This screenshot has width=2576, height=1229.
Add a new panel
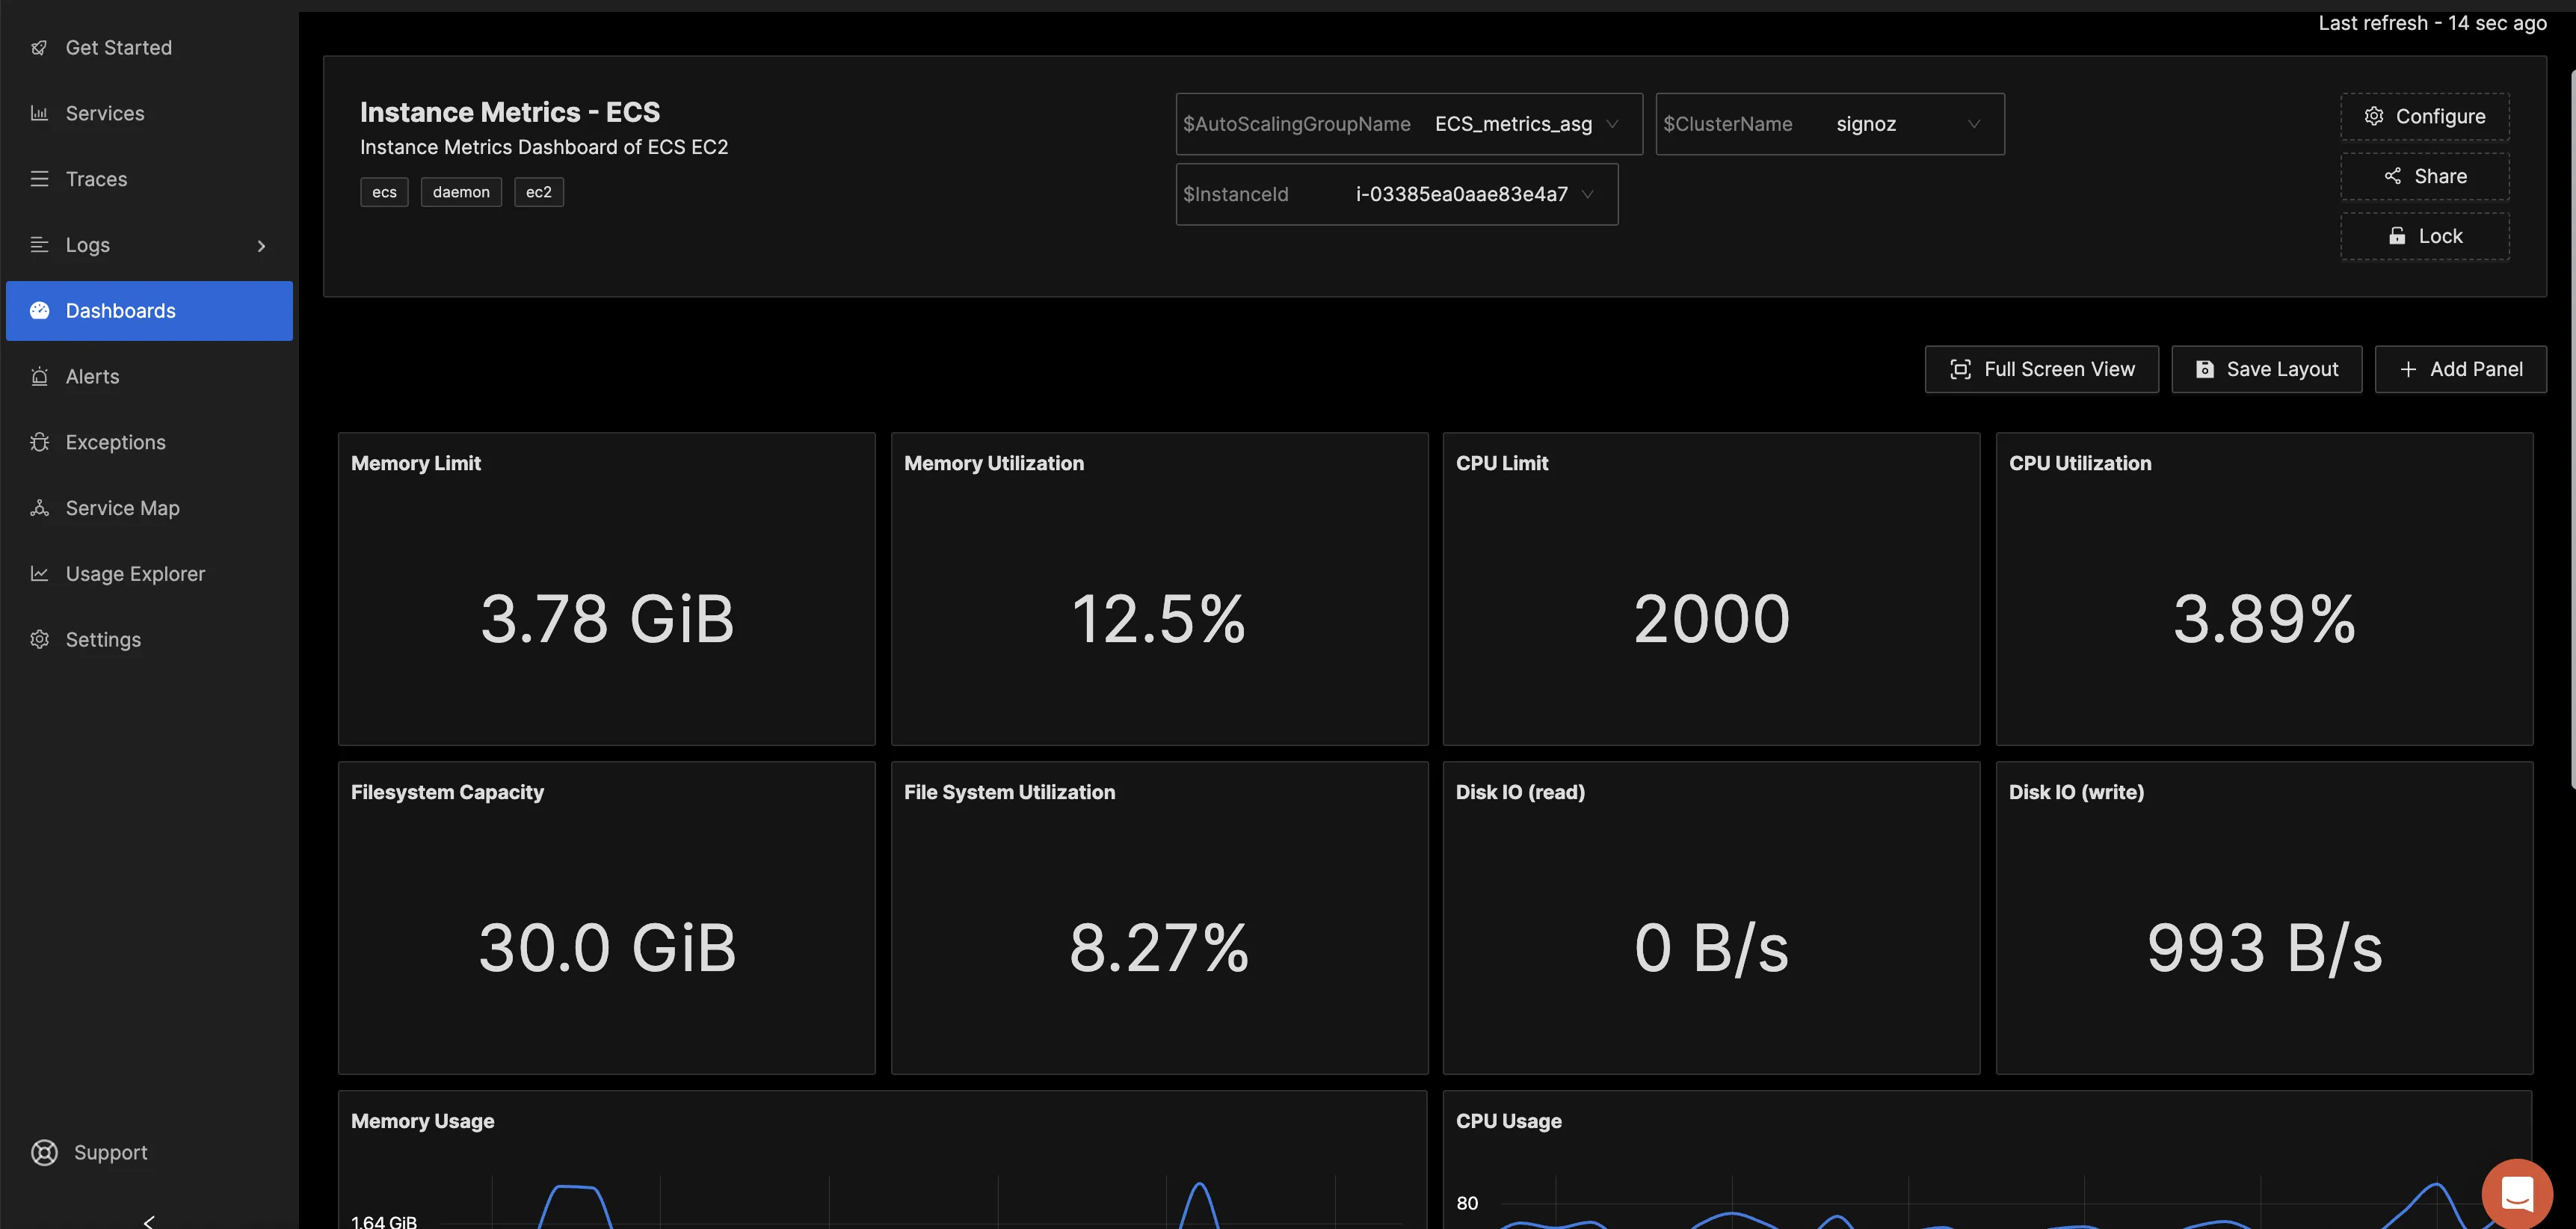coord(2460,370)
